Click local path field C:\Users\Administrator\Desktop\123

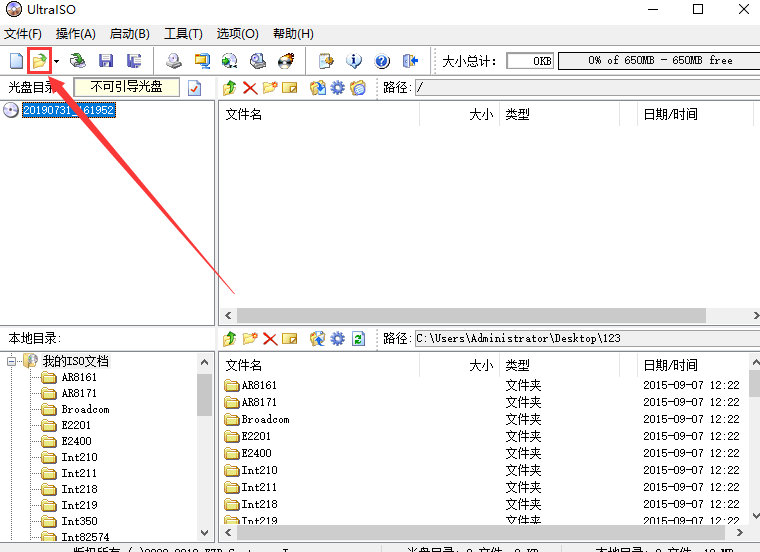pyautogui.click(x=587, y=338)
